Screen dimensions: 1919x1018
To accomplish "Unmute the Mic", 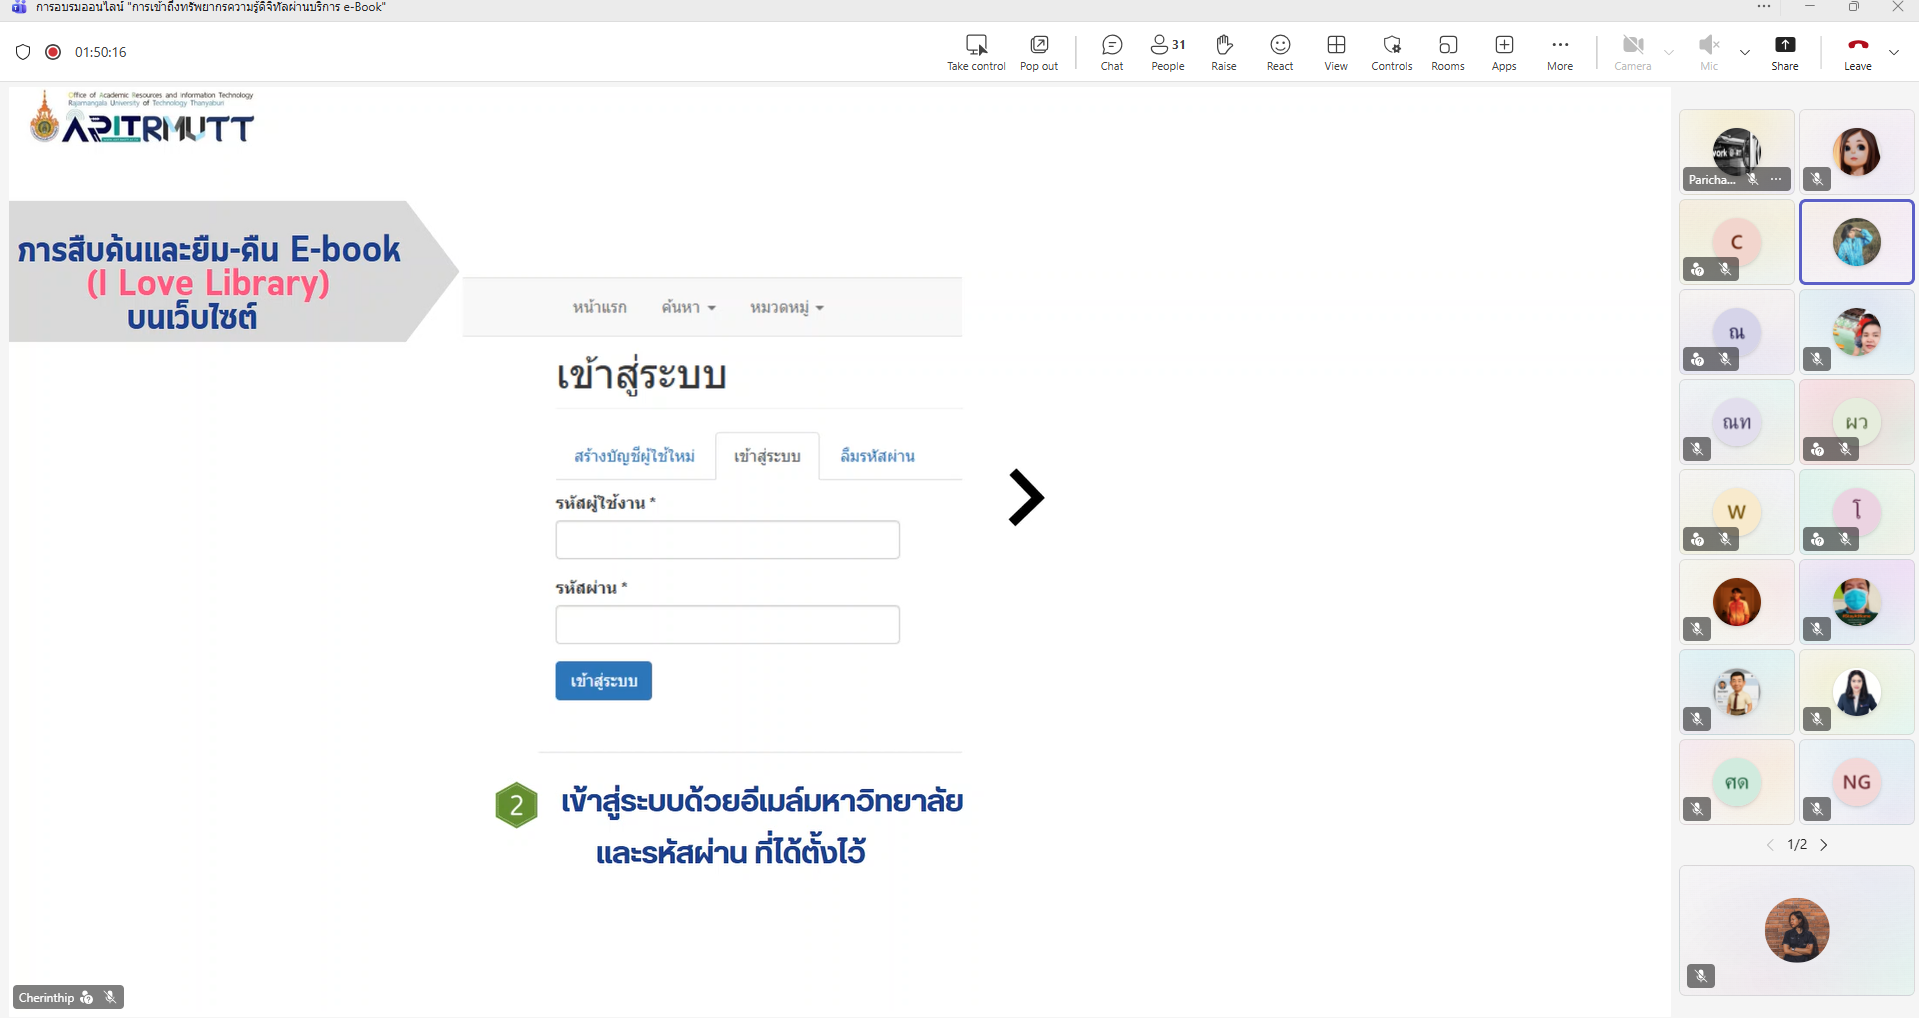I will pyautogui.click(x=1708, y=52).
